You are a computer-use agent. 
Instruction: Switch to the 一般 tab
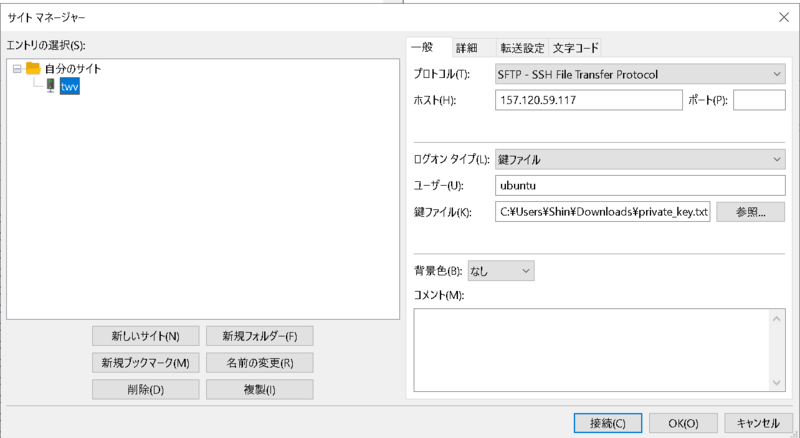point(429,47)
